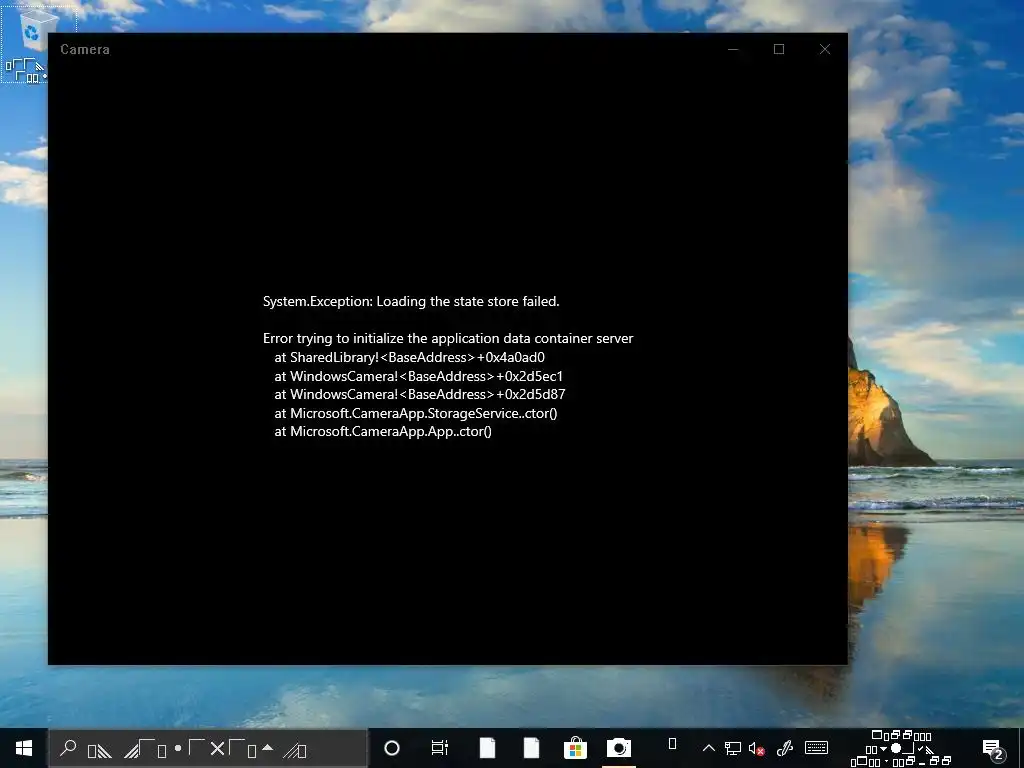The width and height of the screenshot is (1024, 768).
Task: Open Windows Ink Workspace pen icon
Action: (785, 748)
